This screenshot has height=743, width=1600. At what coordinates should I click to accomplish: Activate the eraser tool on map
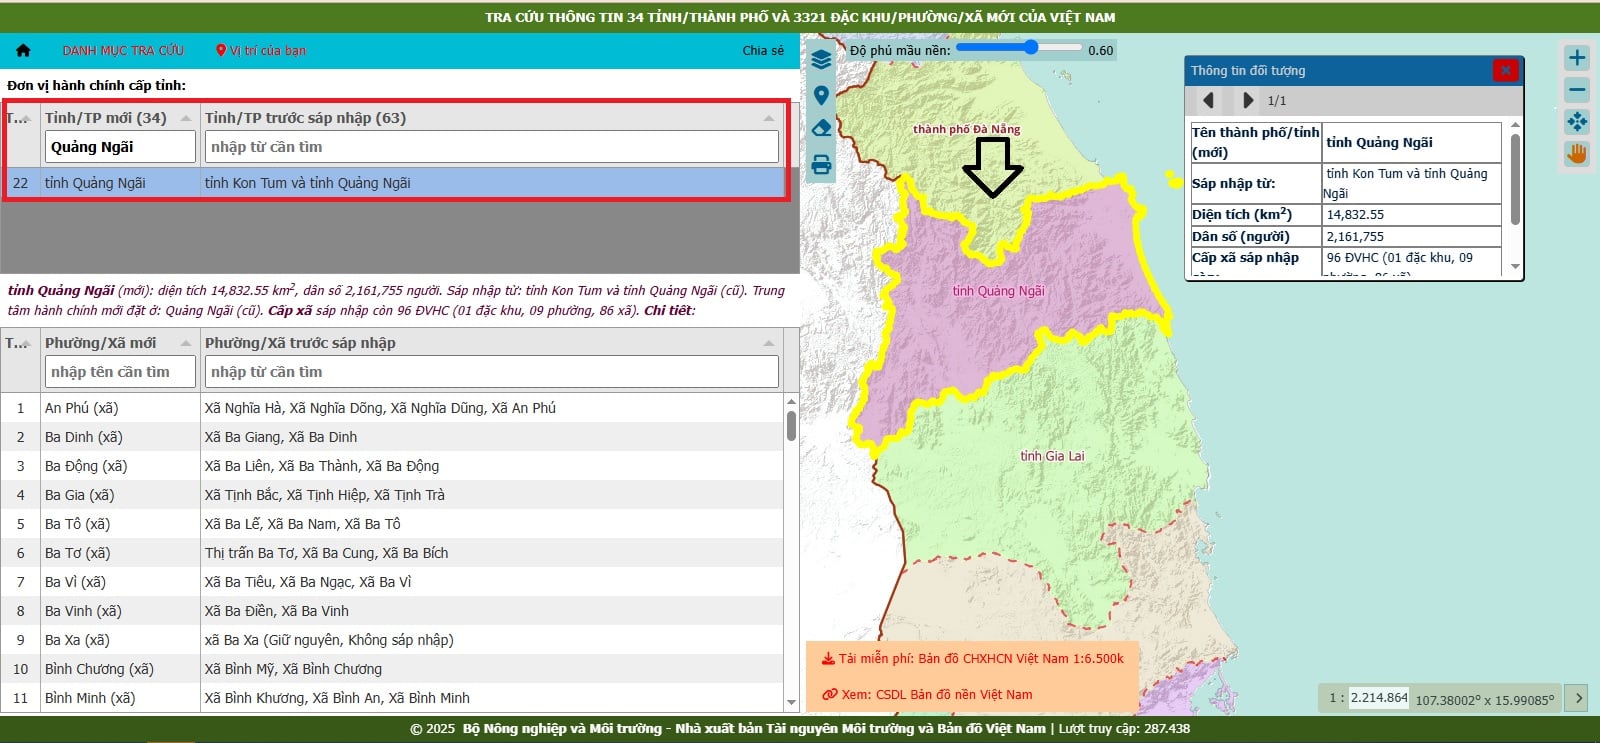pyautogui.click(x=821, y=128)
